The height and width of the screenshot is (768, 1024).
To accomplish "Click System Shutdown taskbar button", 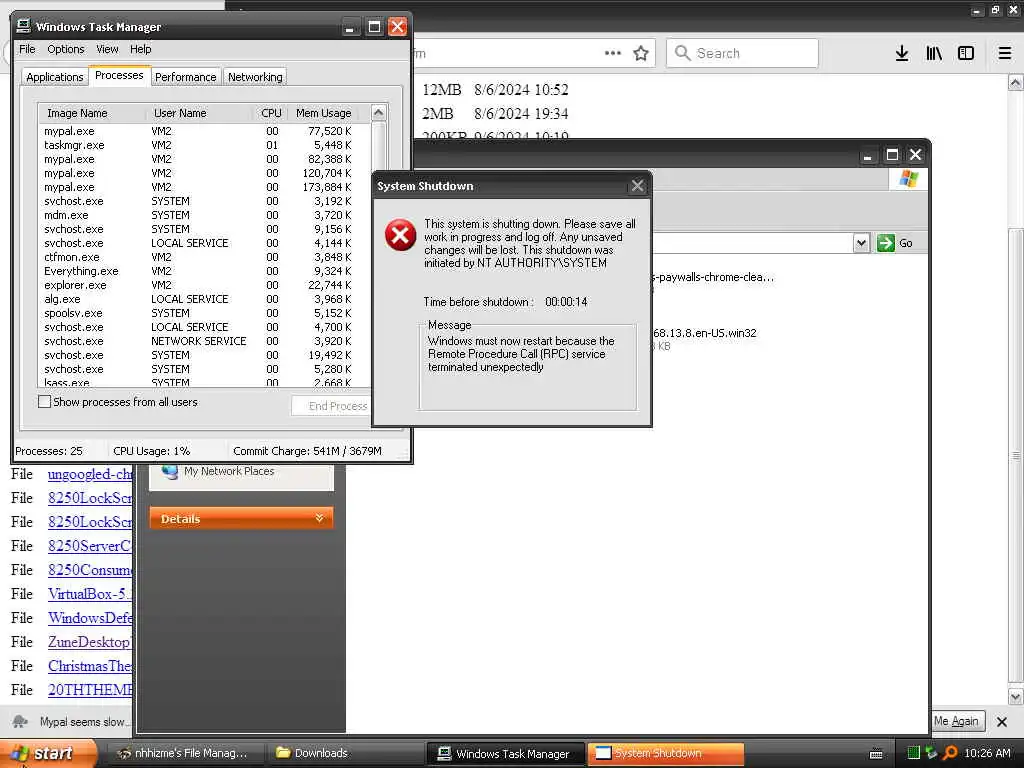I will coord(665,754).
